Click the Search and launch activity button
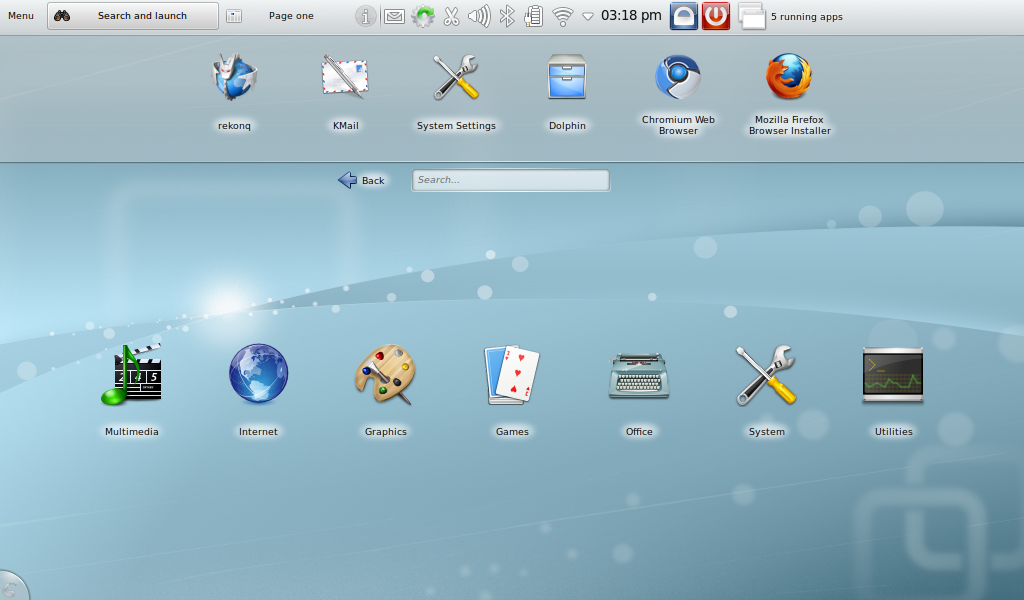 click(133, 16)
